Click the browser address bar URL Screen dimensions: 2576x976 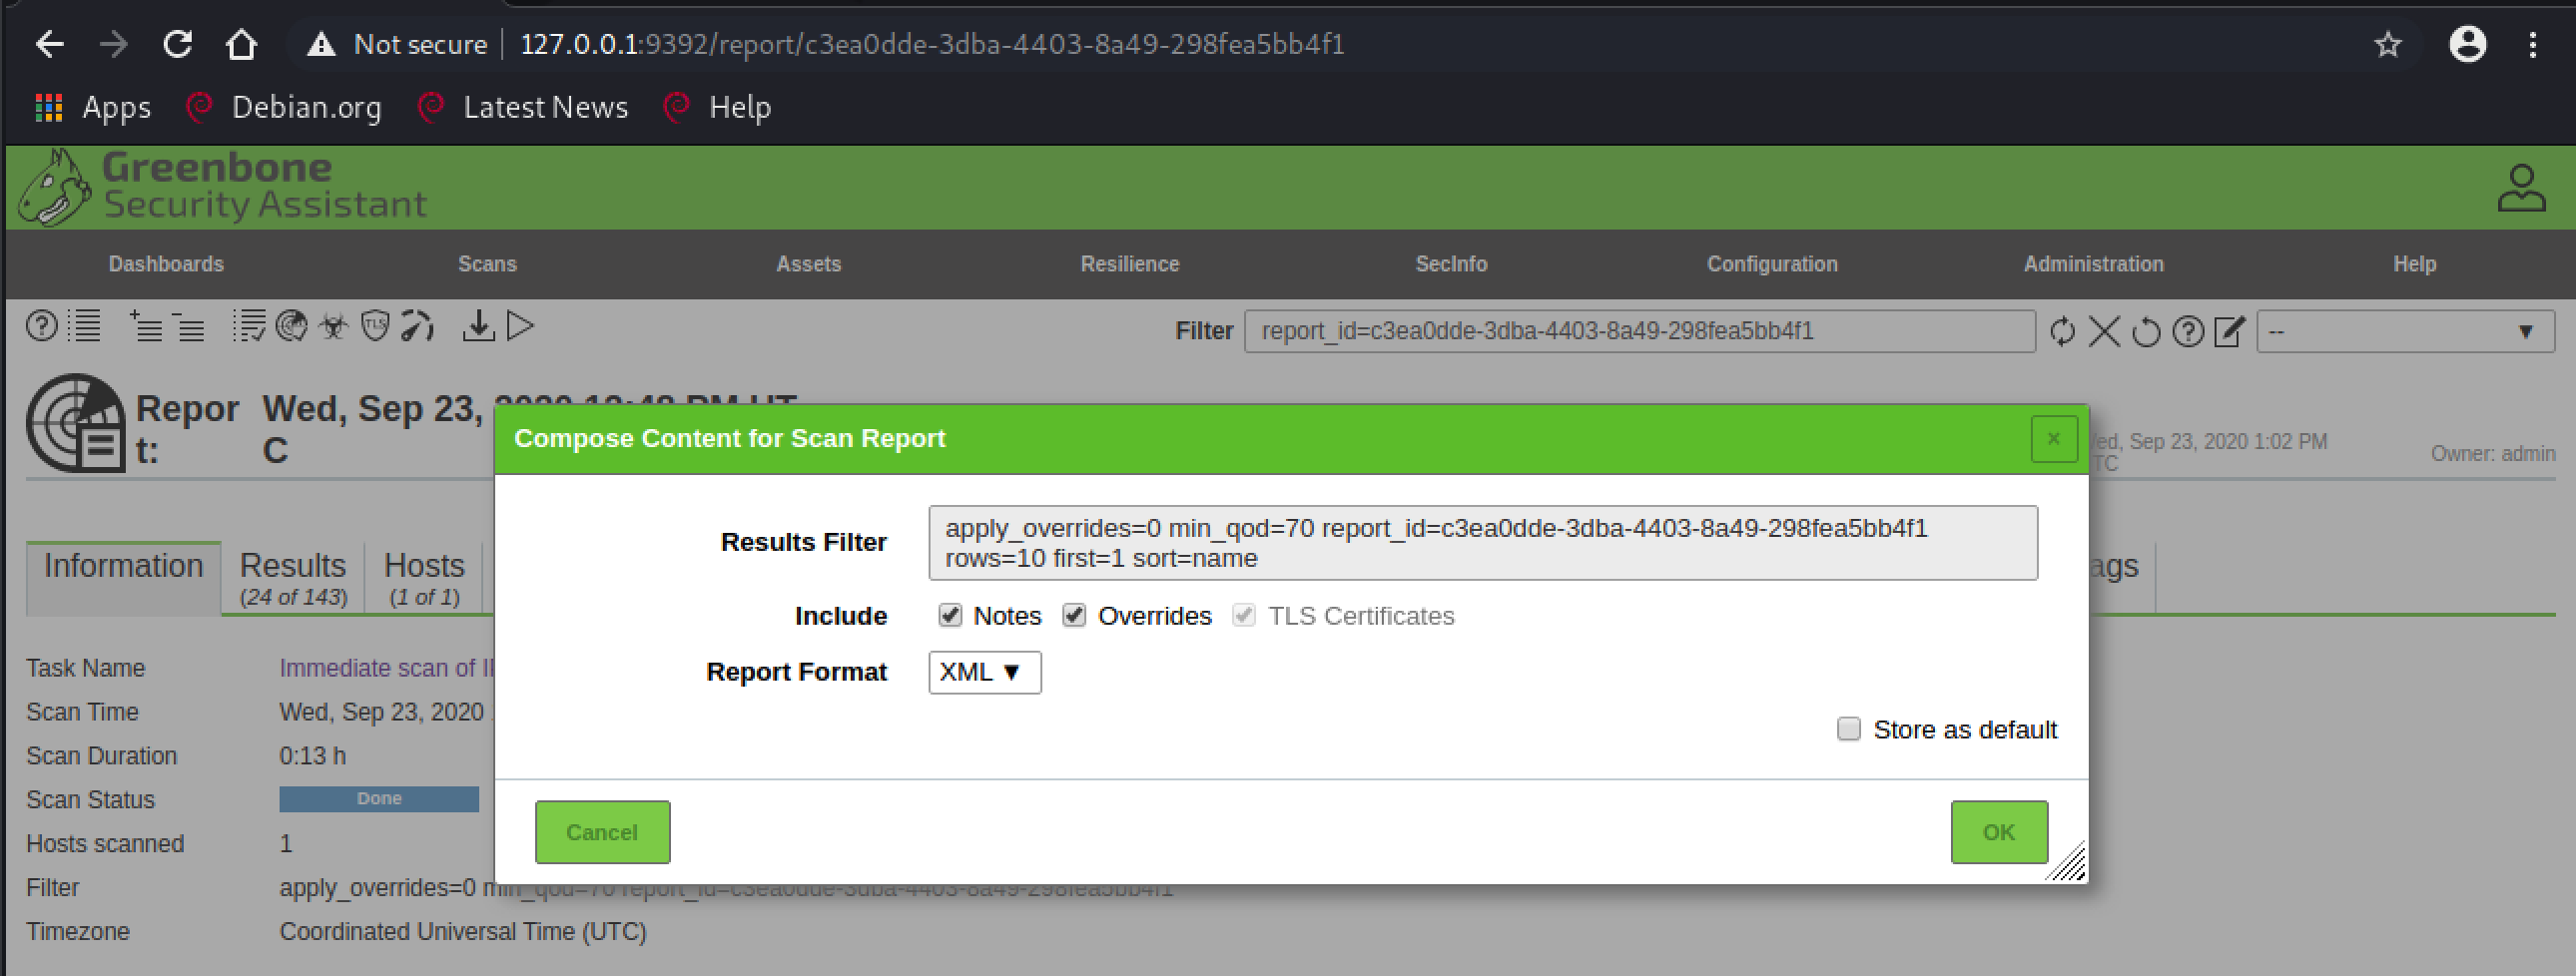(x=932, y=44)
